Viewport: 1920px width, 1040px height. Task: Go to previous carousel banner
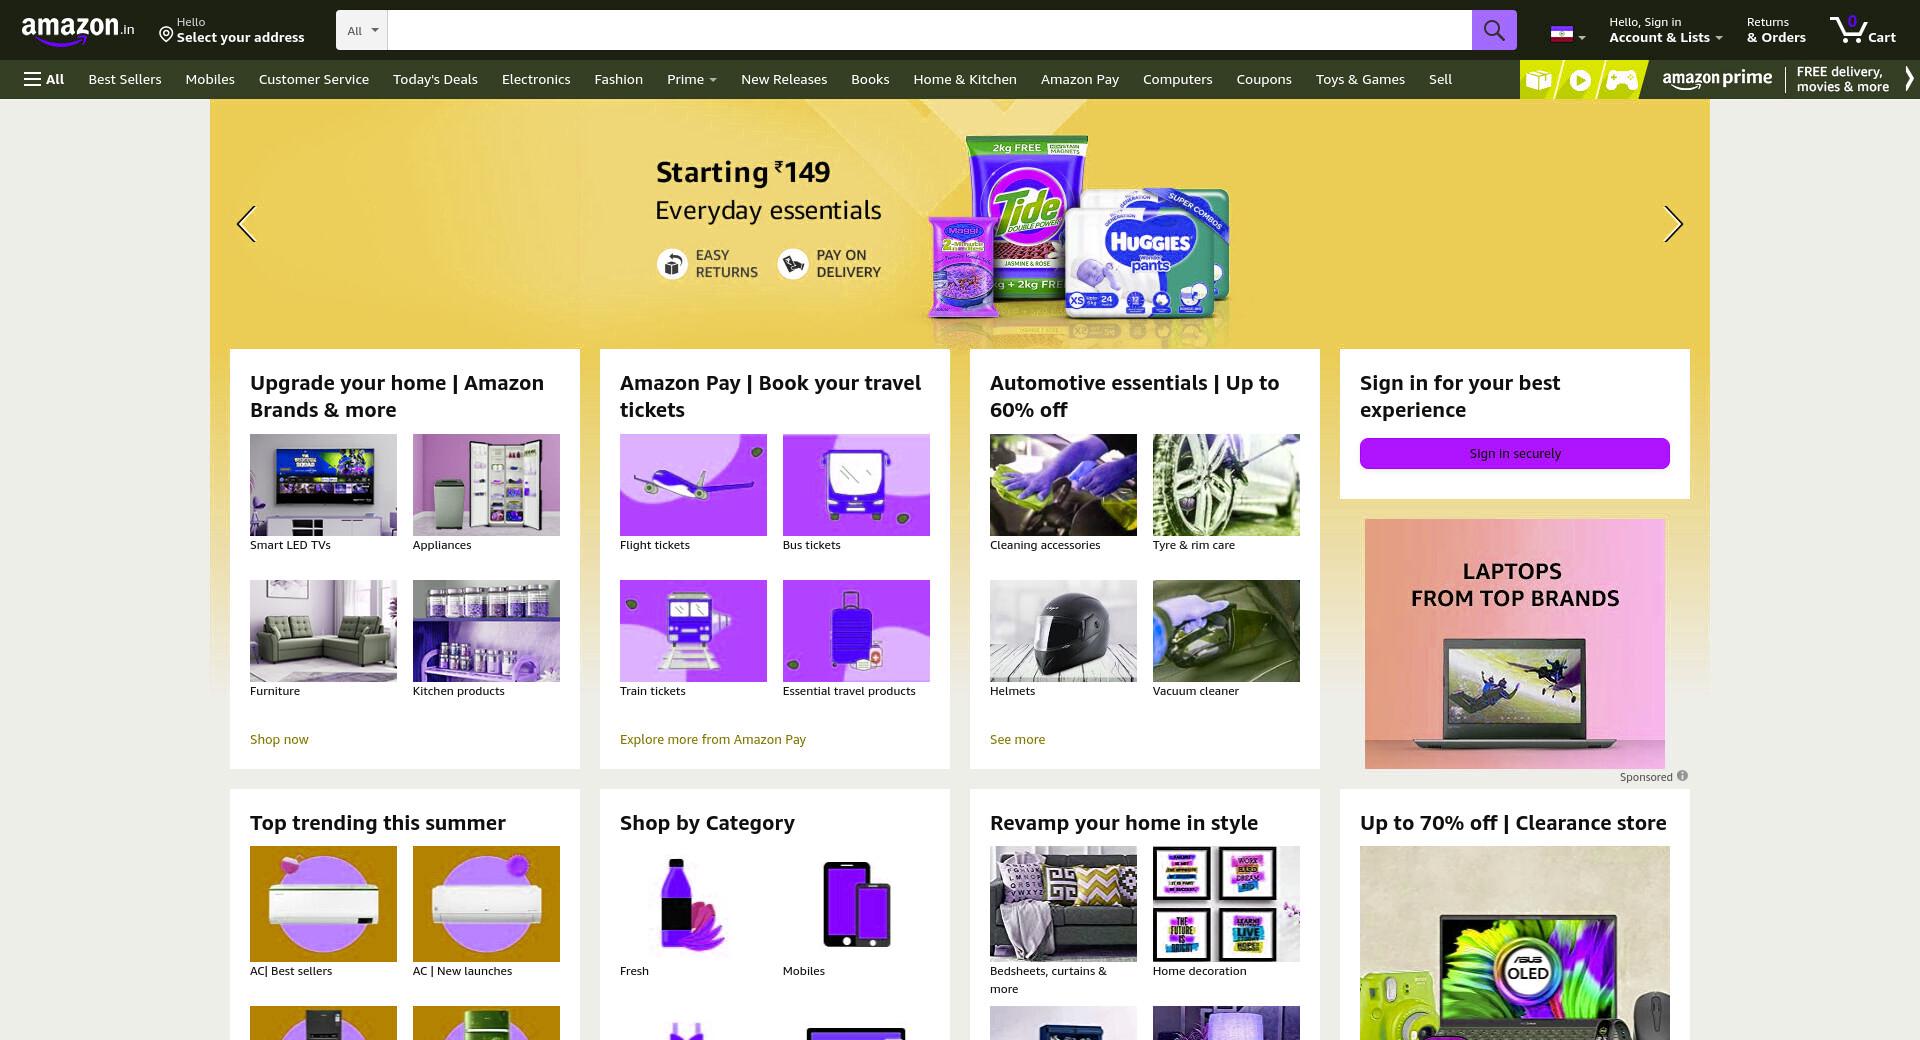tap(246, 224)
